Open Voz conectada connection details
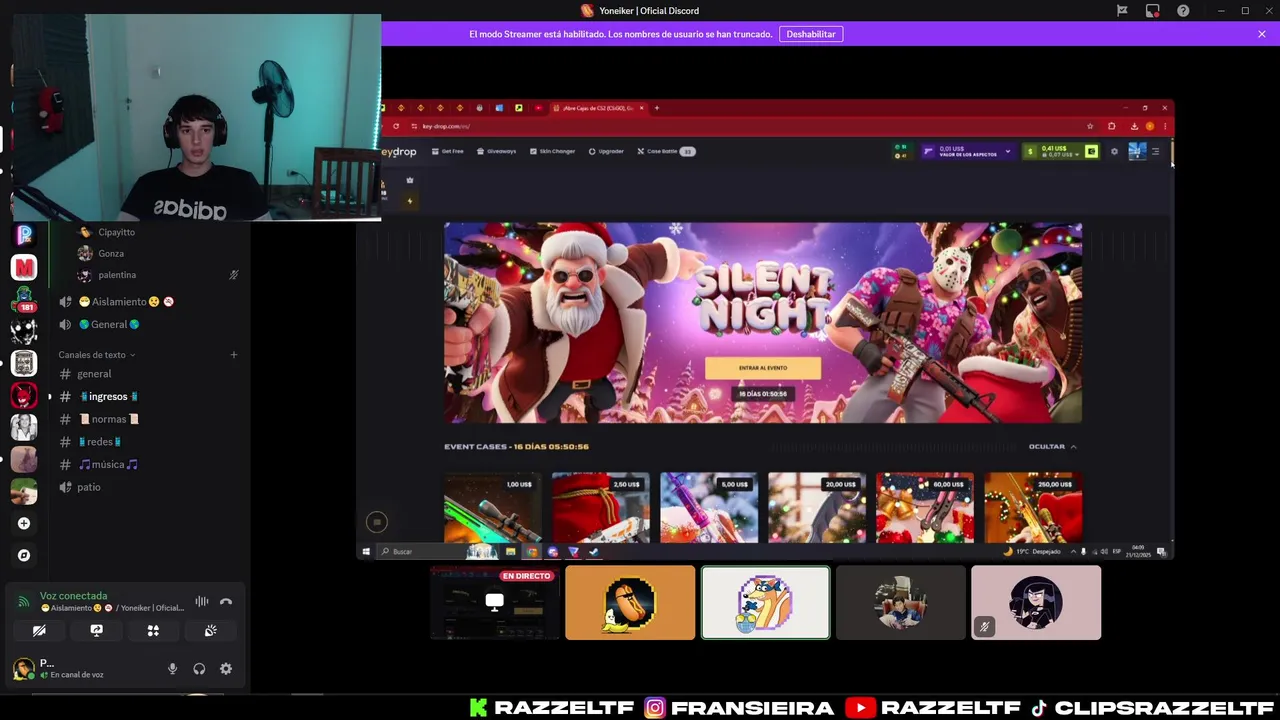Image resolution: width=1280 pixels, height=720 pixels. [73, 596]
